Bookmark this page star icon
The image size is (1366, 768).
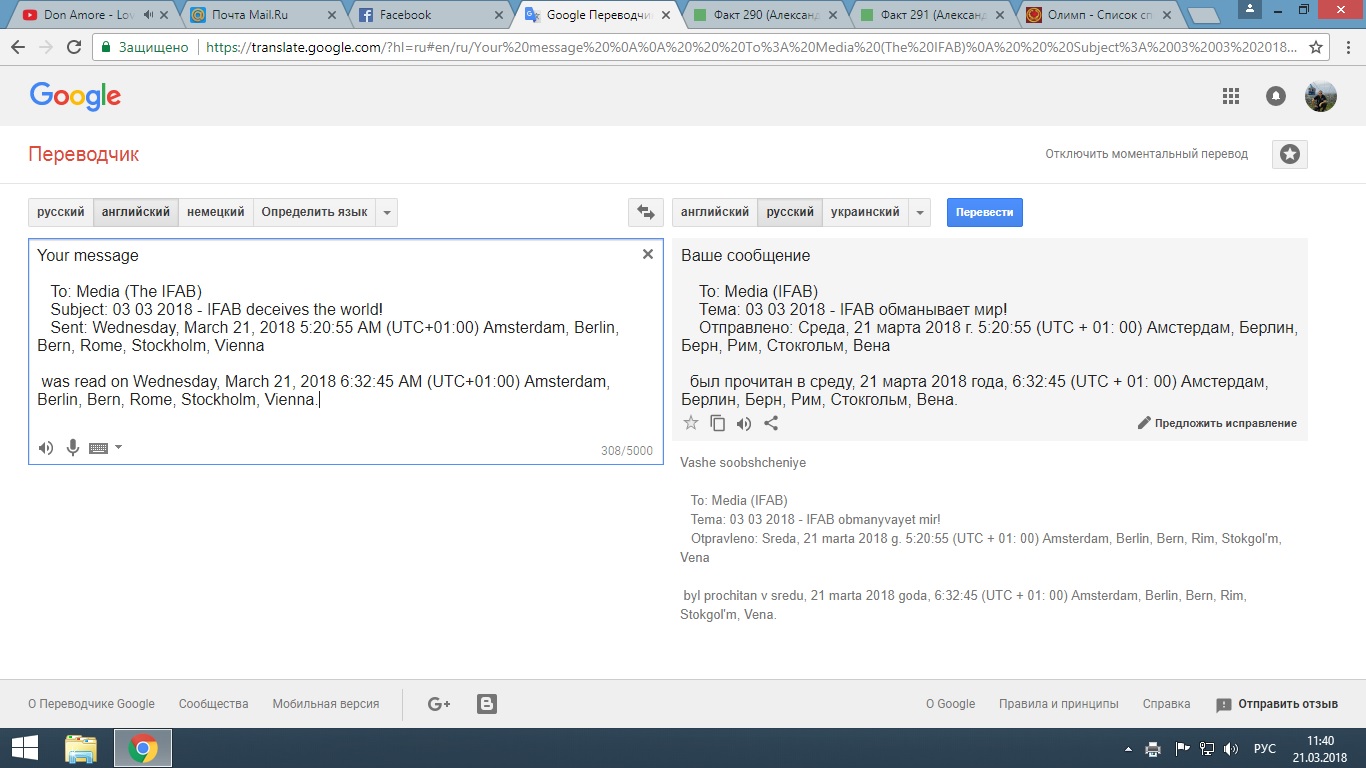pyautogui.click(x=1315, y=47)
